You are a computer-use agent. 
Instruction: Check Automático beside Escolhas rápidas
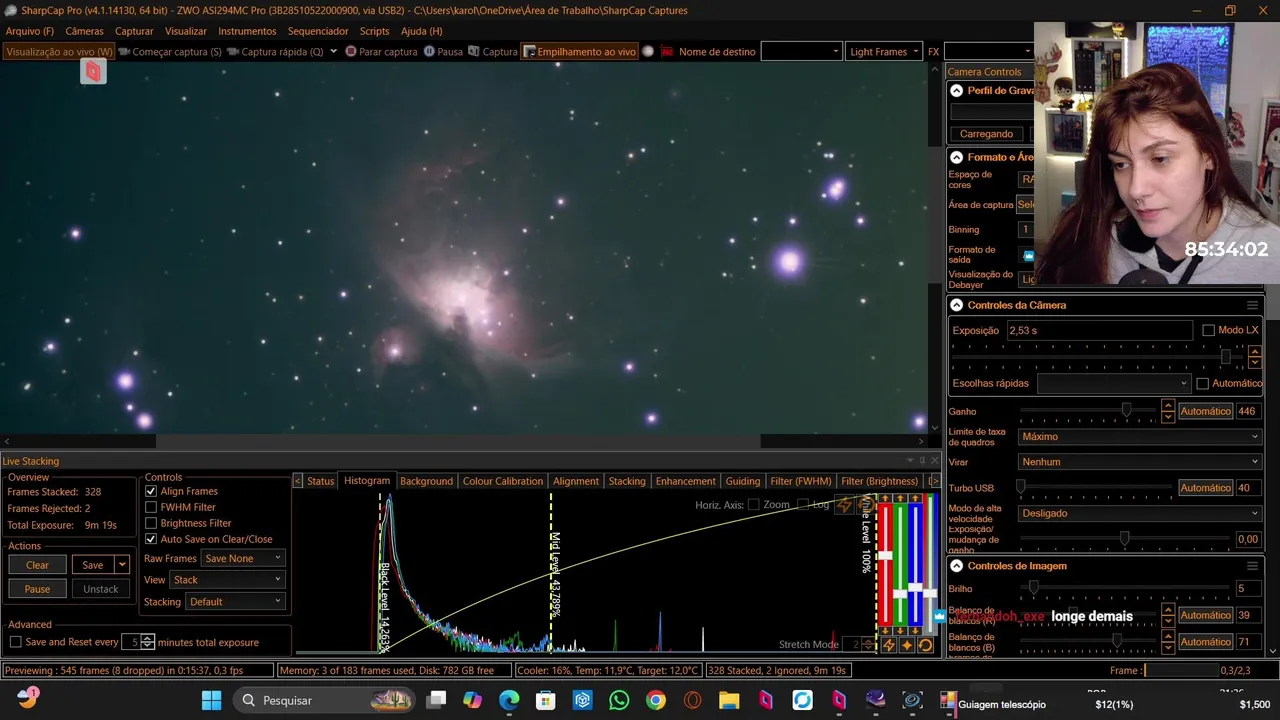pyautogui.click(x=1203, y=383)
